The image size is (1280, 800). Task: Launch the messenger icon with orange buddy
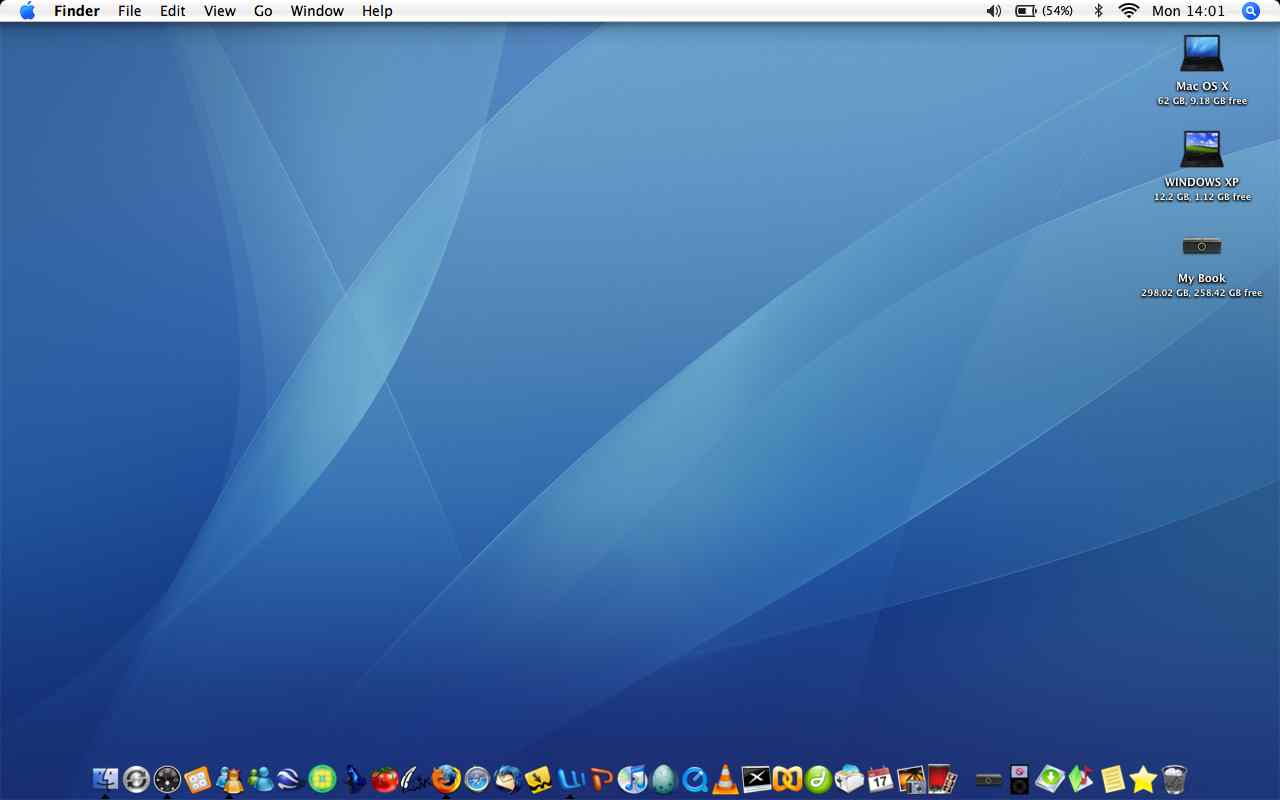coord(229,779)
